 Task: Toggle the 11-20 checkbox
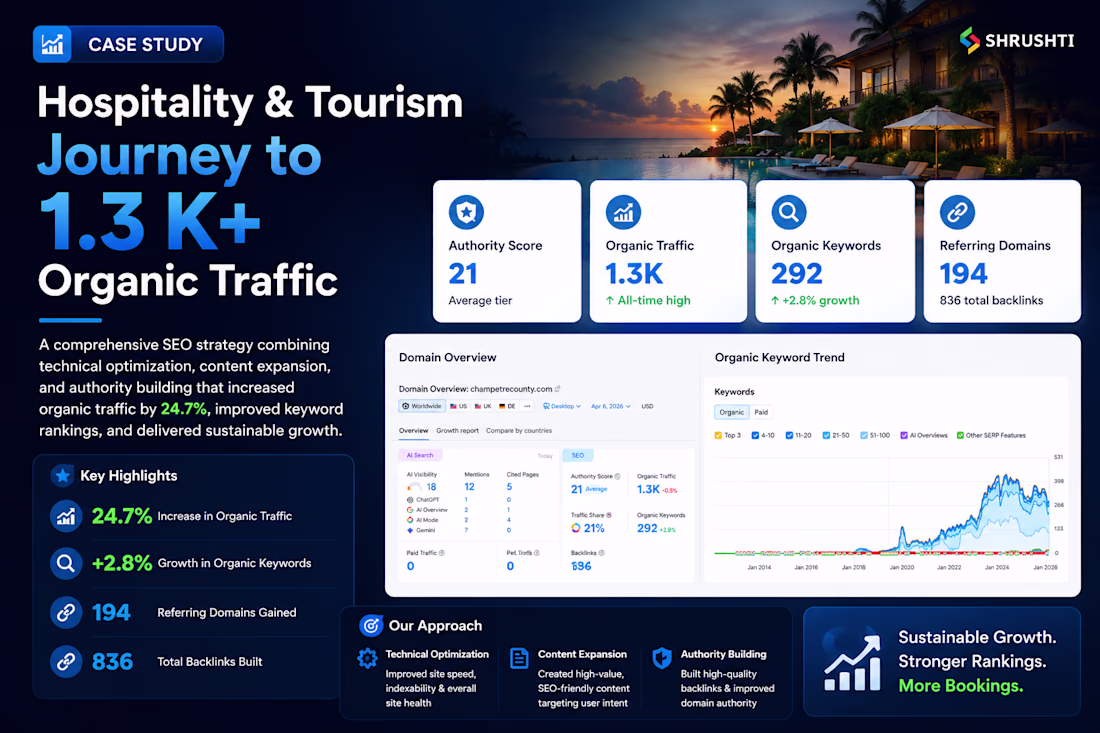pyautogui.click(x=789, y=436)
